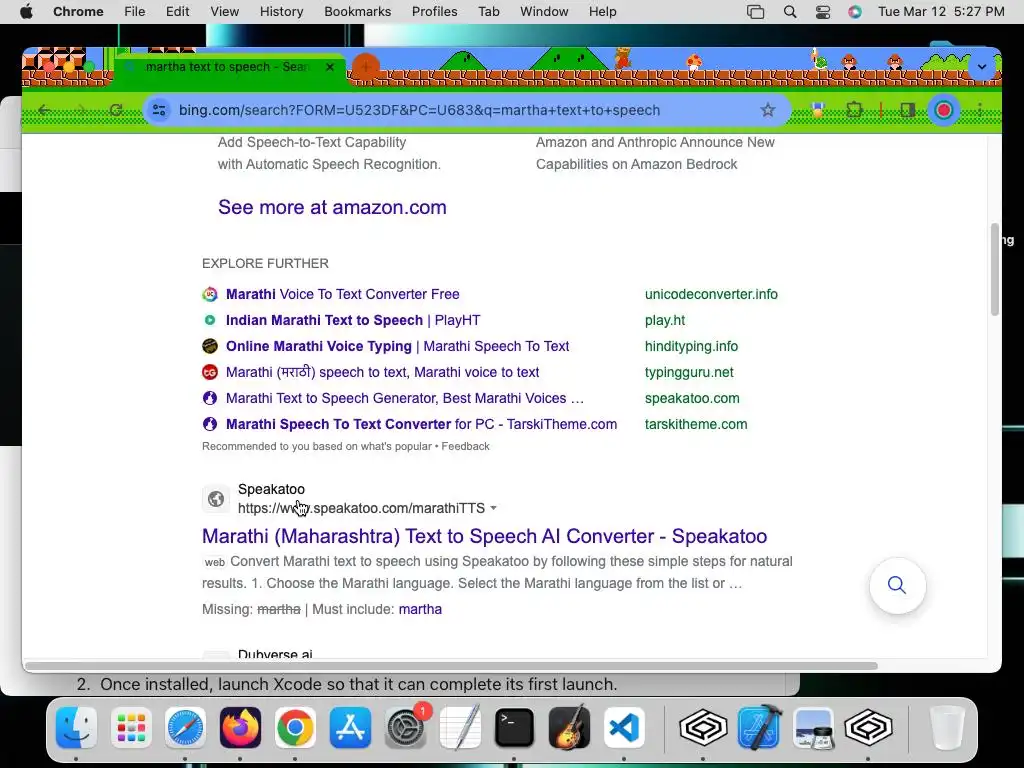1024x768 pixels.
Task: Open Online Marathi Voice Typing link
Action: tap(397, 346)
